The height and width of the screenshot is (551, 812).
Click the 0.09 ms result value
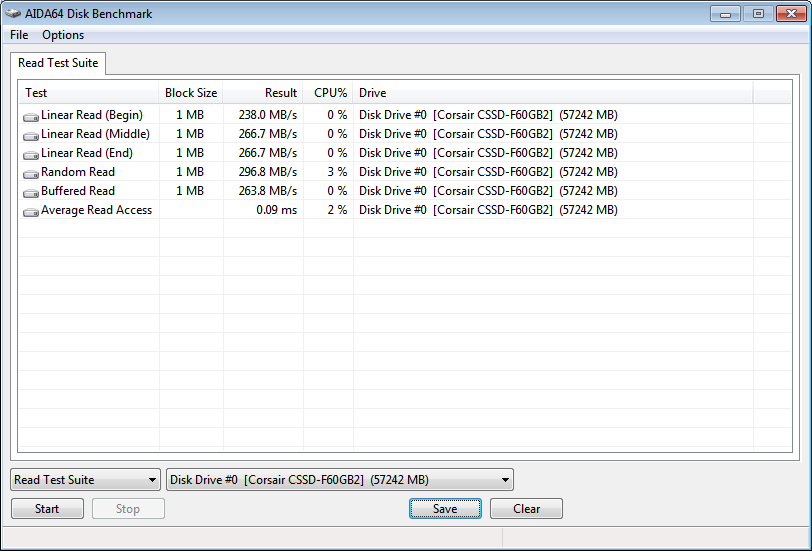(277, 210)
